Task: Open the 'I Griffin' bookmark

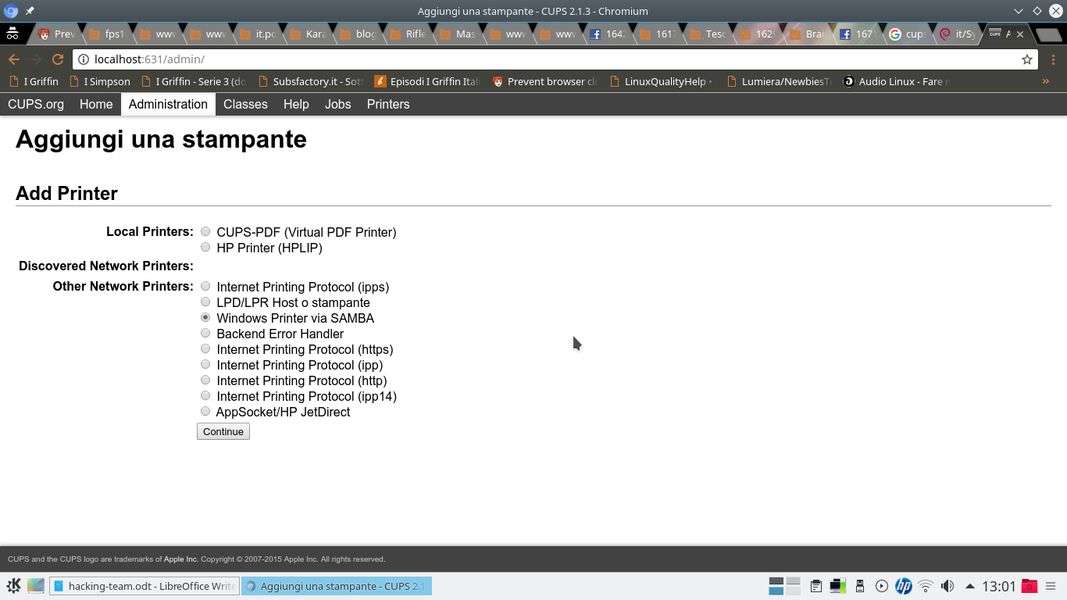Action: [34, 81]
